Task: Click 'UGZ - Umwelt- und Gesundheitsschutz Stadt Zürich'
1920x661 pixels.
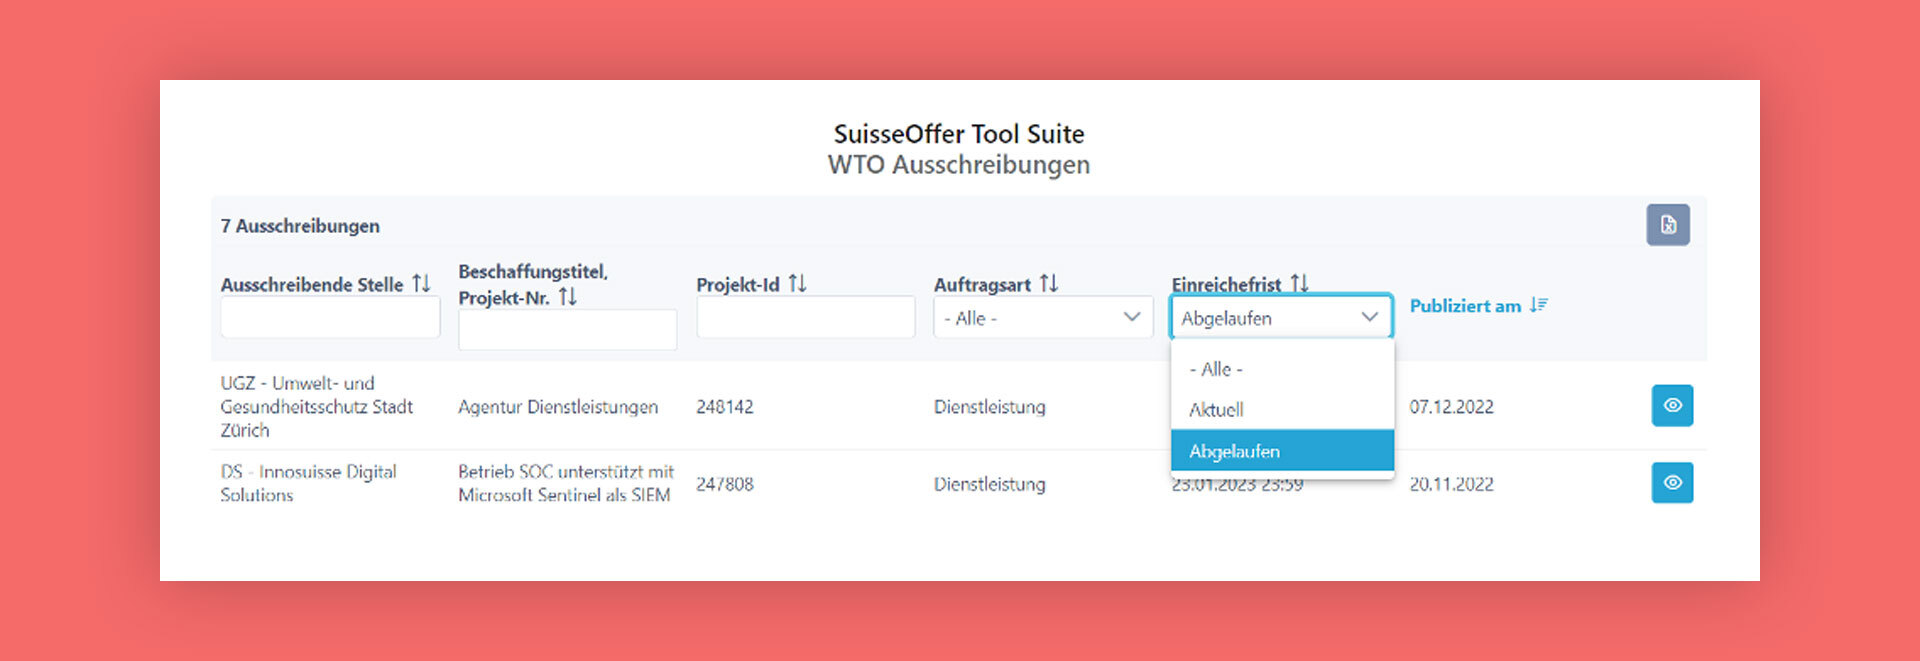Action: (x=317, y=406)
